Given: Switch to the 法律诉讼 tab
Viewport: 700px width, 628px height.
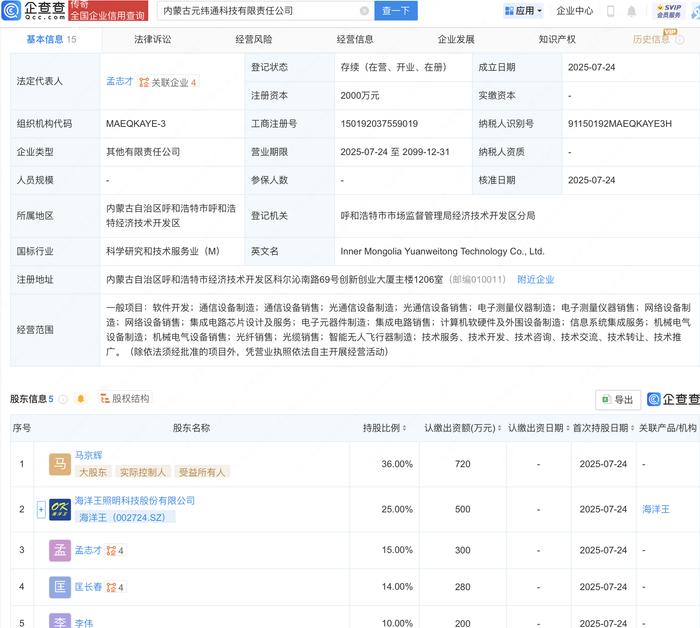Looking at the screenshot, I should [152, 39].
